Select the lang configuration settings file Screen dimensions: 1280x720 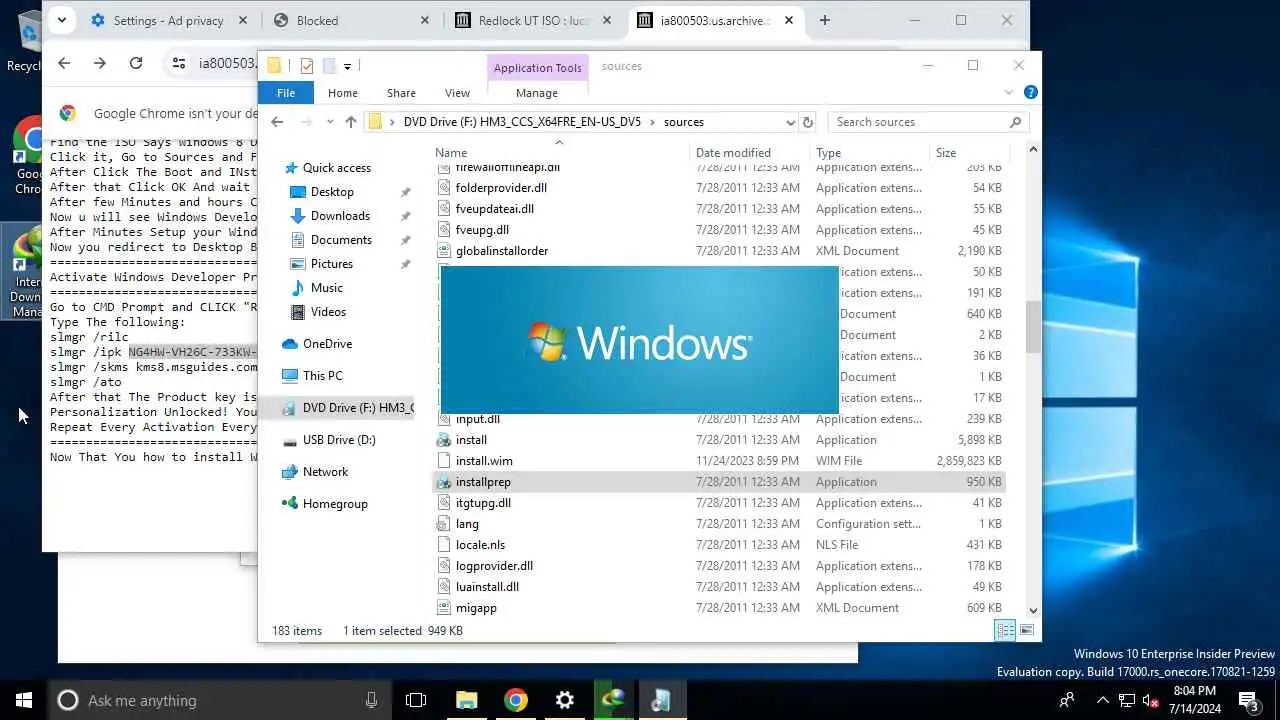point(467,524)
